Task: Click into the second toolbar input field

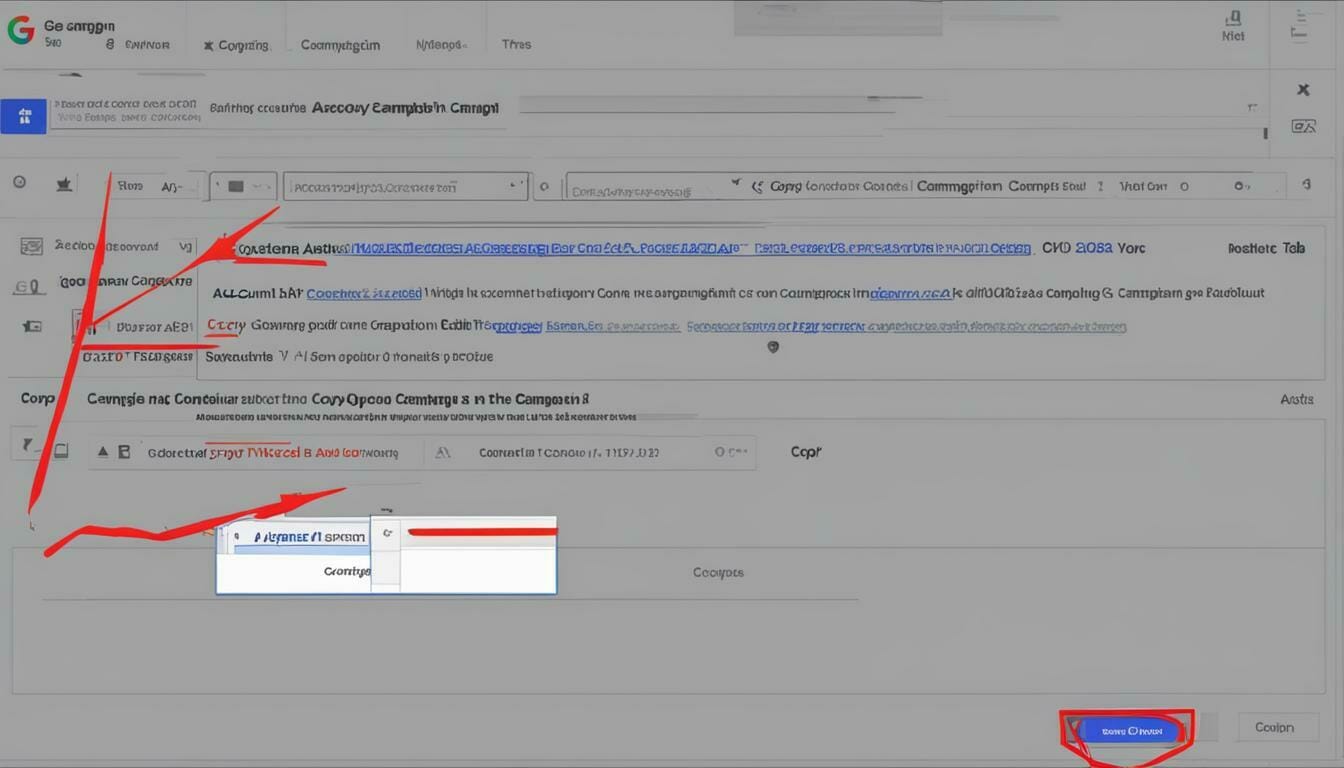Action: 653,187
